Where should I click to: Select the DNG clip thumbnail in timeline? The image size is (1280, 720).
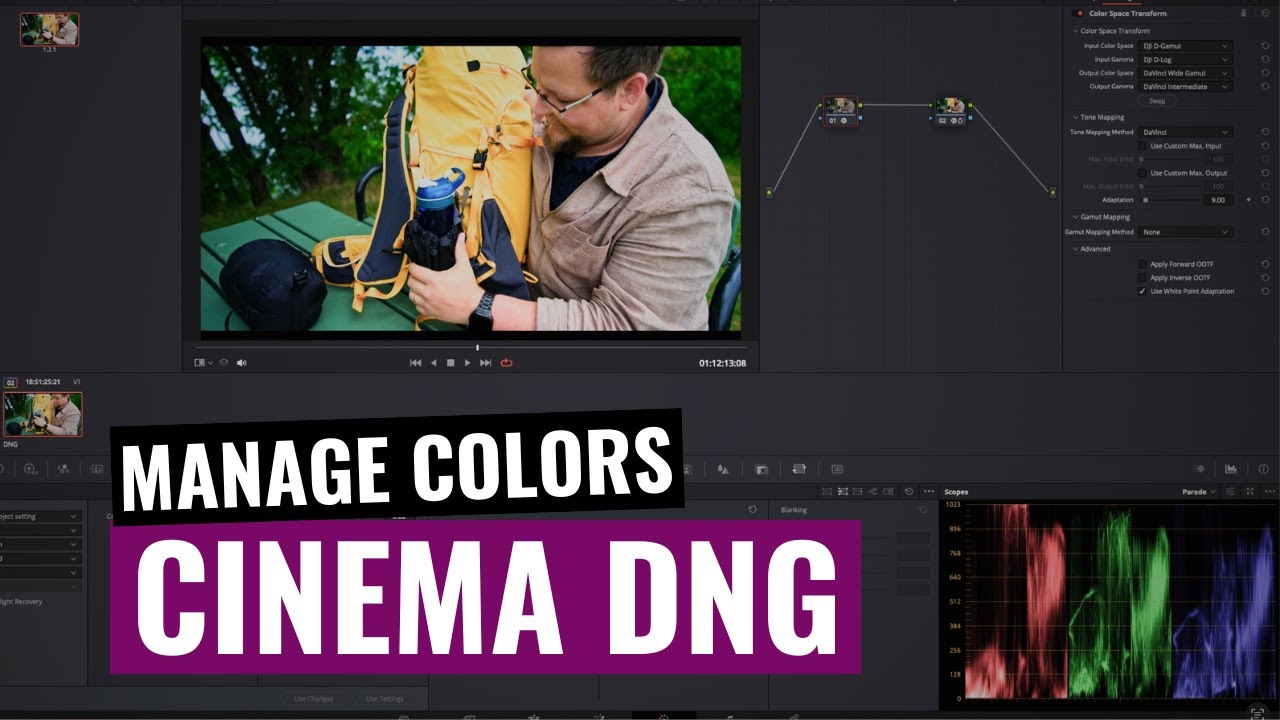click(x=42, y=414)
